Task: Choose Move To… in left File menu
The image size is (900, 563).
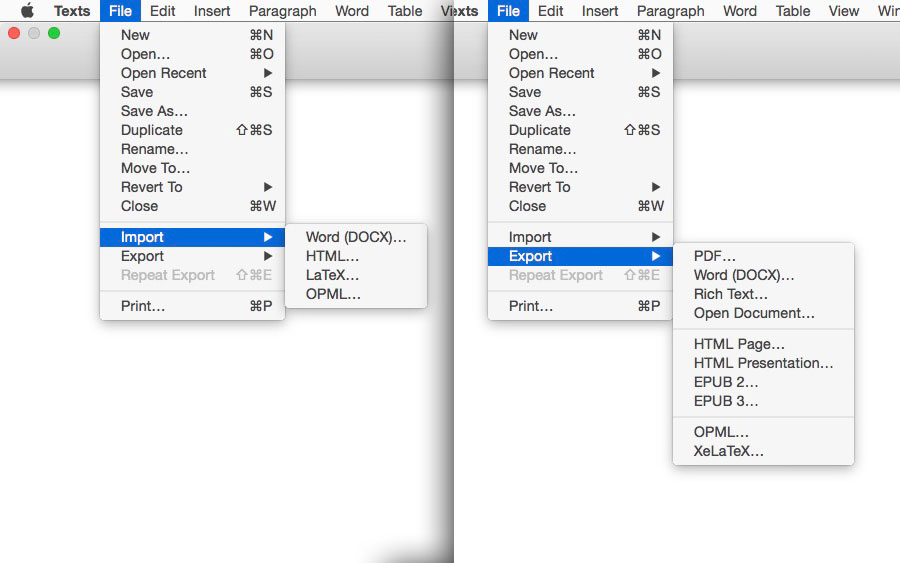Action: pos(192,168)
